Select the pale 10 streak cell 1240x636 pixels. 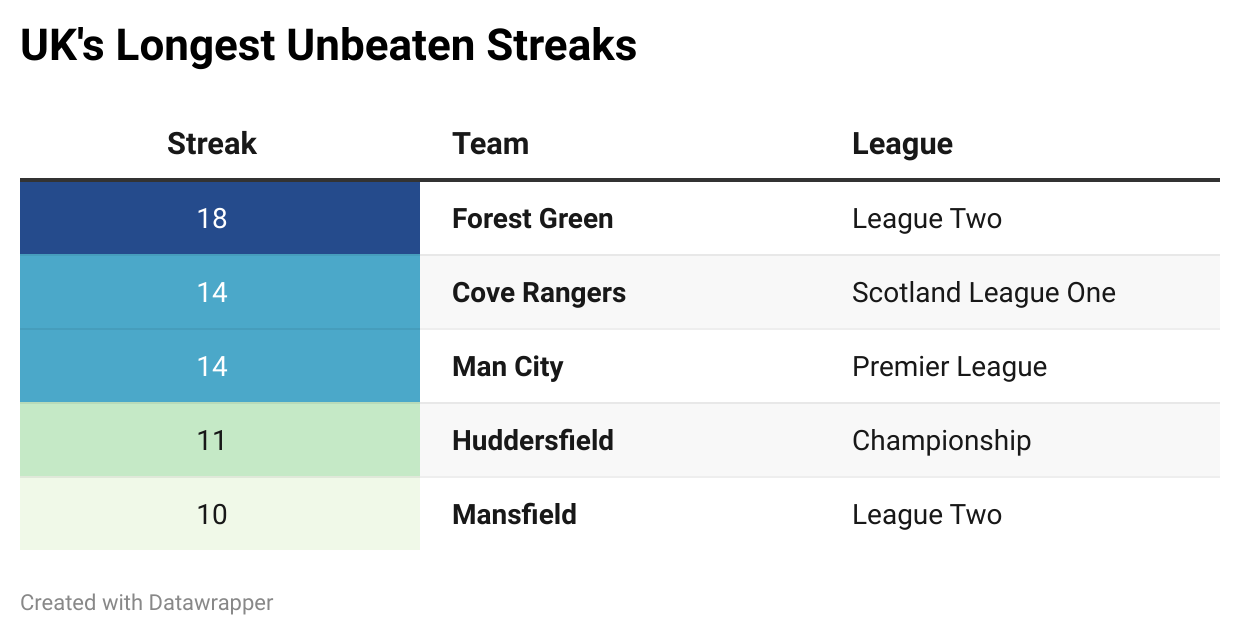point(220,514)
